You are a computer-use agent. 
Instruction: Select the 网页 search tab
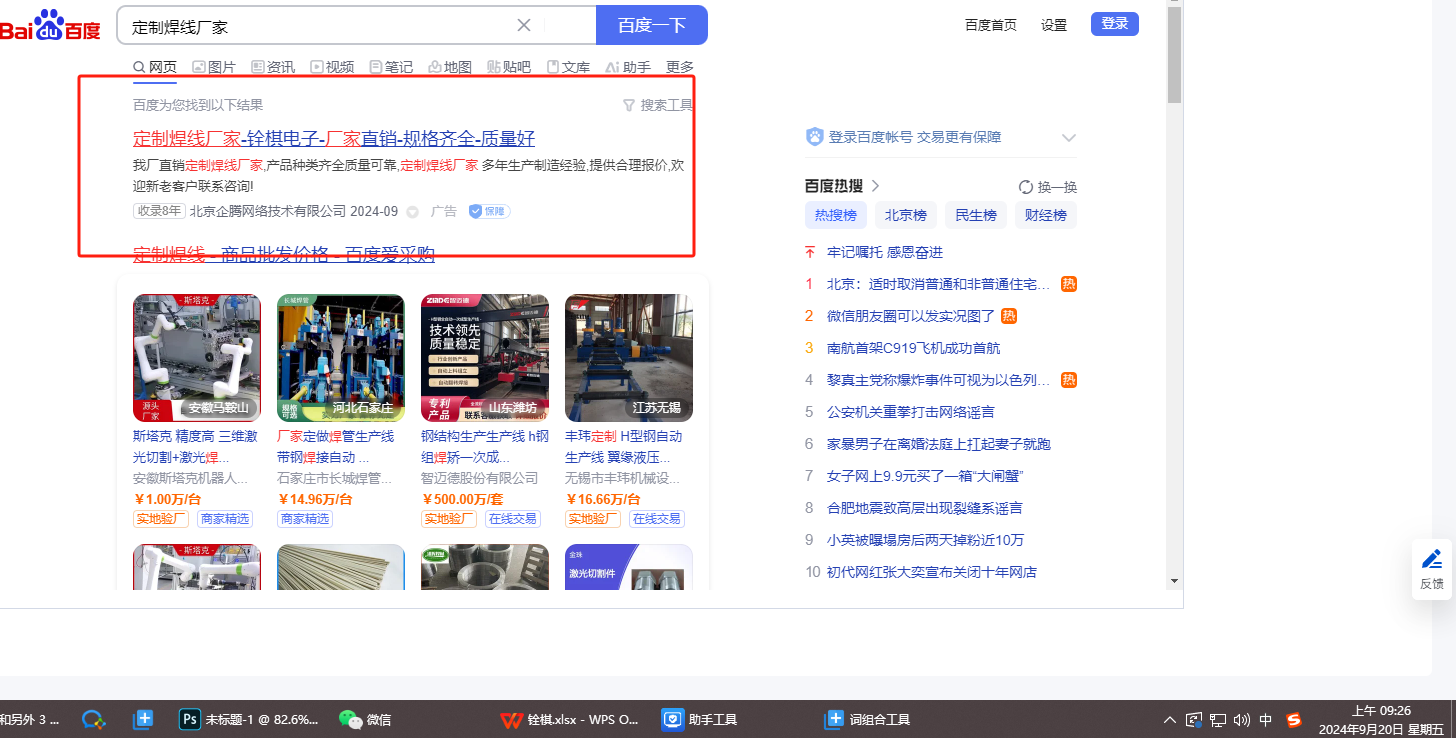coord(155,67)
